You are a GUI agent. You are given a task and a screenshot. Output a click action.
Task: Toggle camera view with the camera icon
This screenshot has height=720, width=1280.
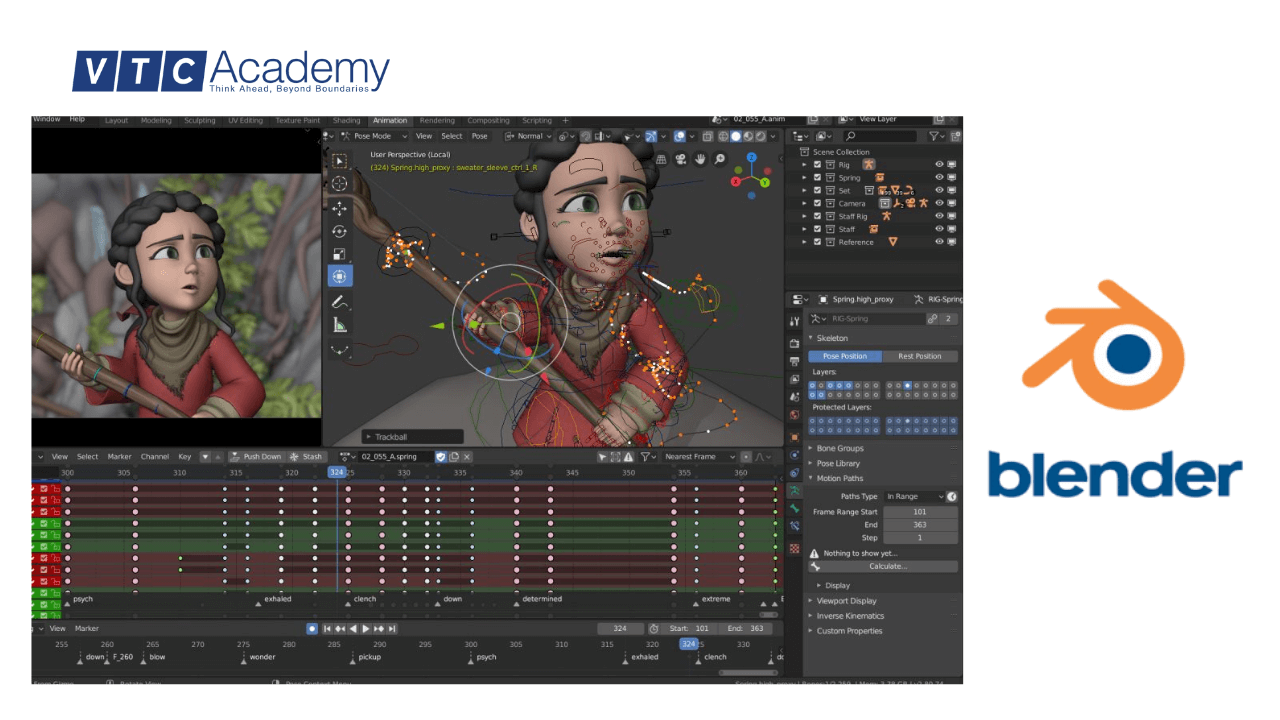click(x=680, y=159)
